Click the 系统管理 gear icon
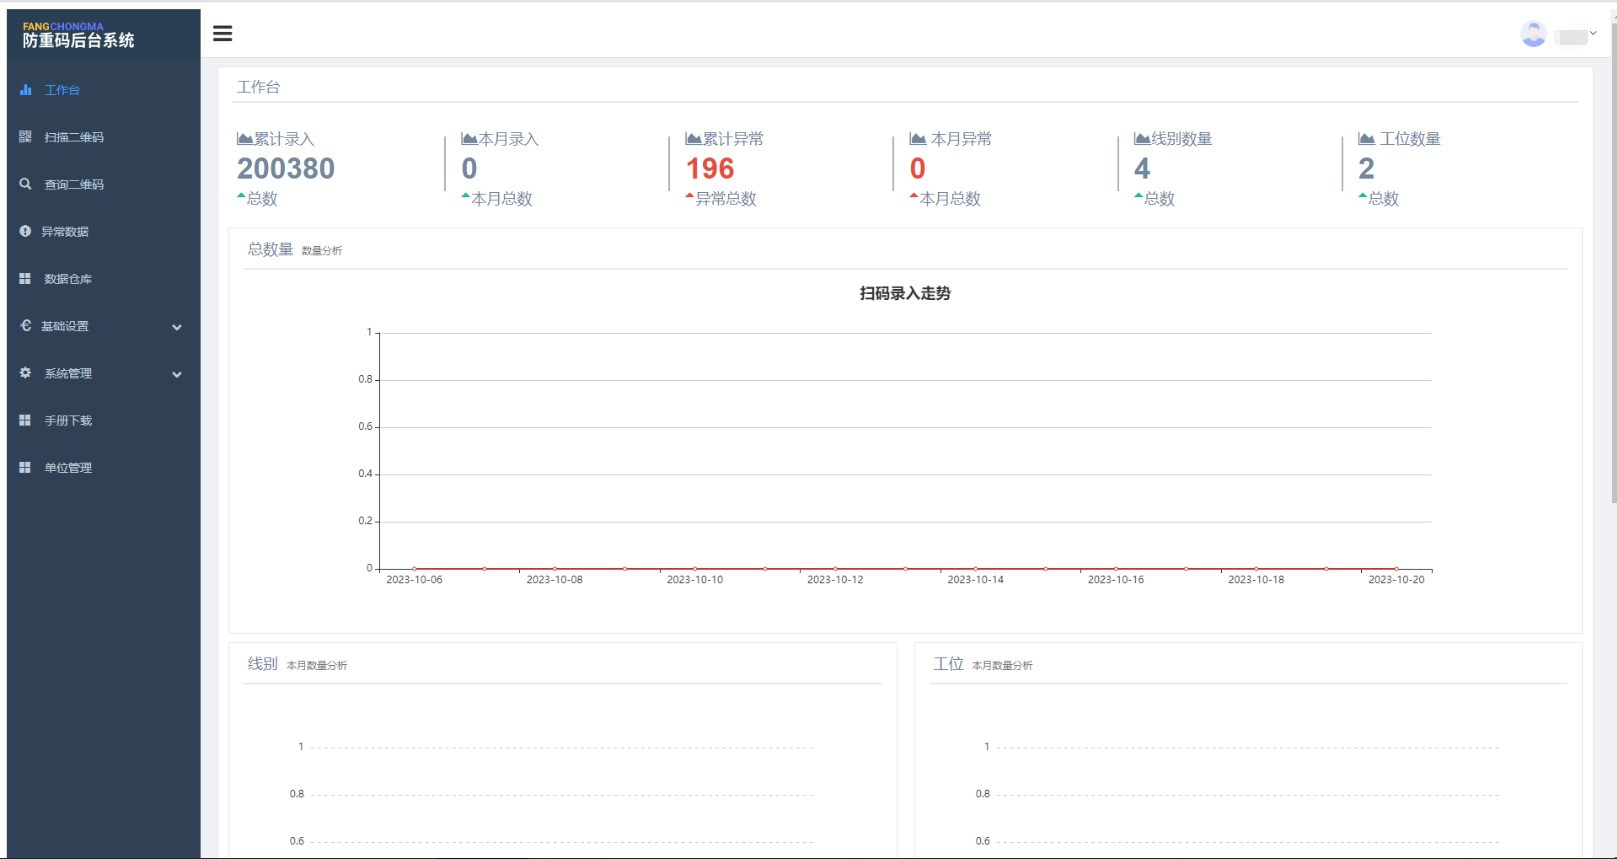1617x859 pixels. [25, 373]
